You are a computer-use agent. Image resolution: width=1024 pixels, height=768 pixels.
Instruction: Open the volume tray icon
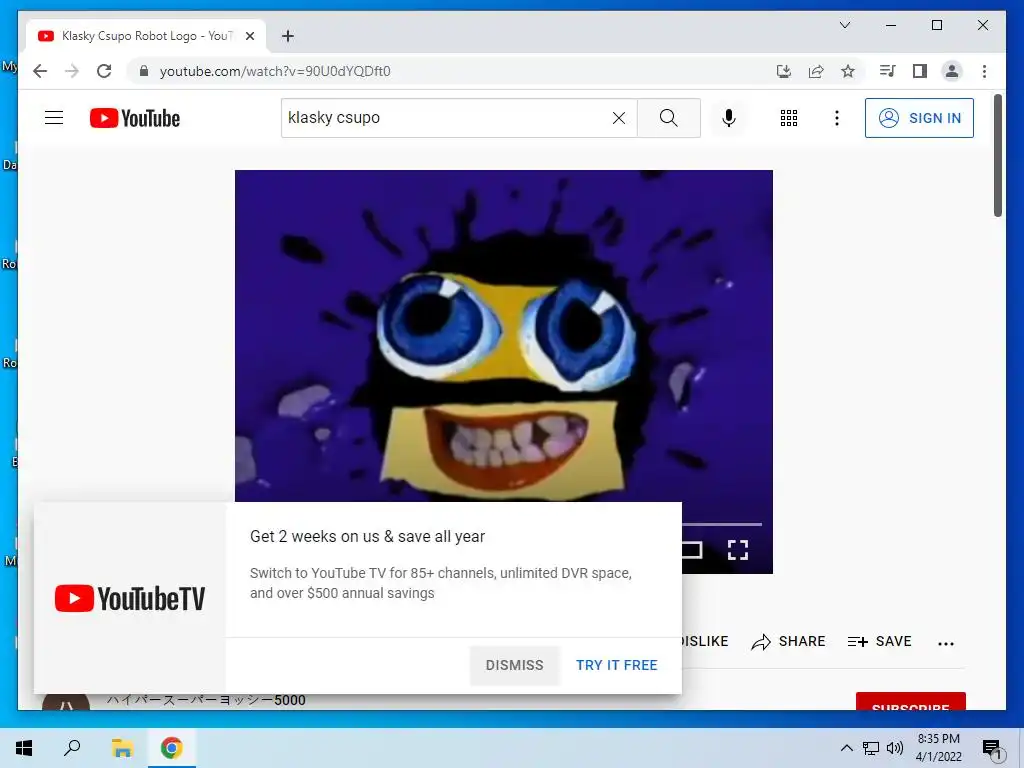coord(895,748)
